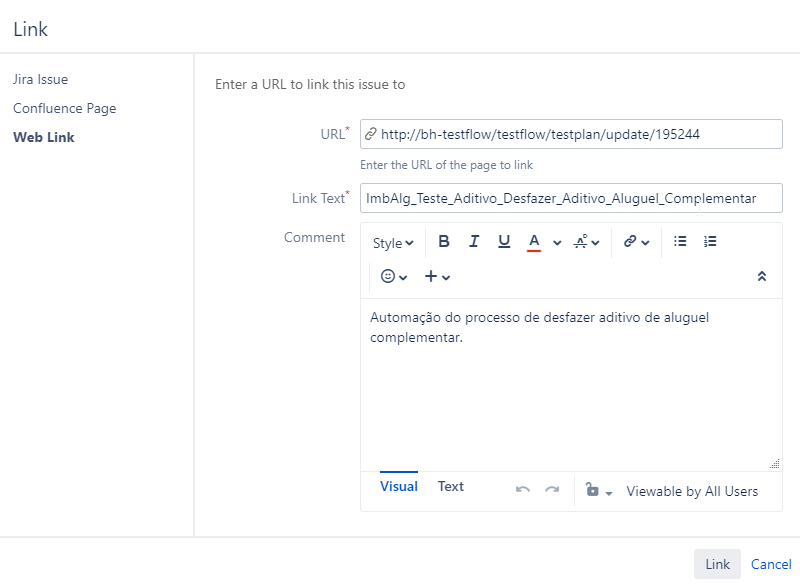Insert a bullet list in comment
The image size is (800, 584).
tap(680, 242)
